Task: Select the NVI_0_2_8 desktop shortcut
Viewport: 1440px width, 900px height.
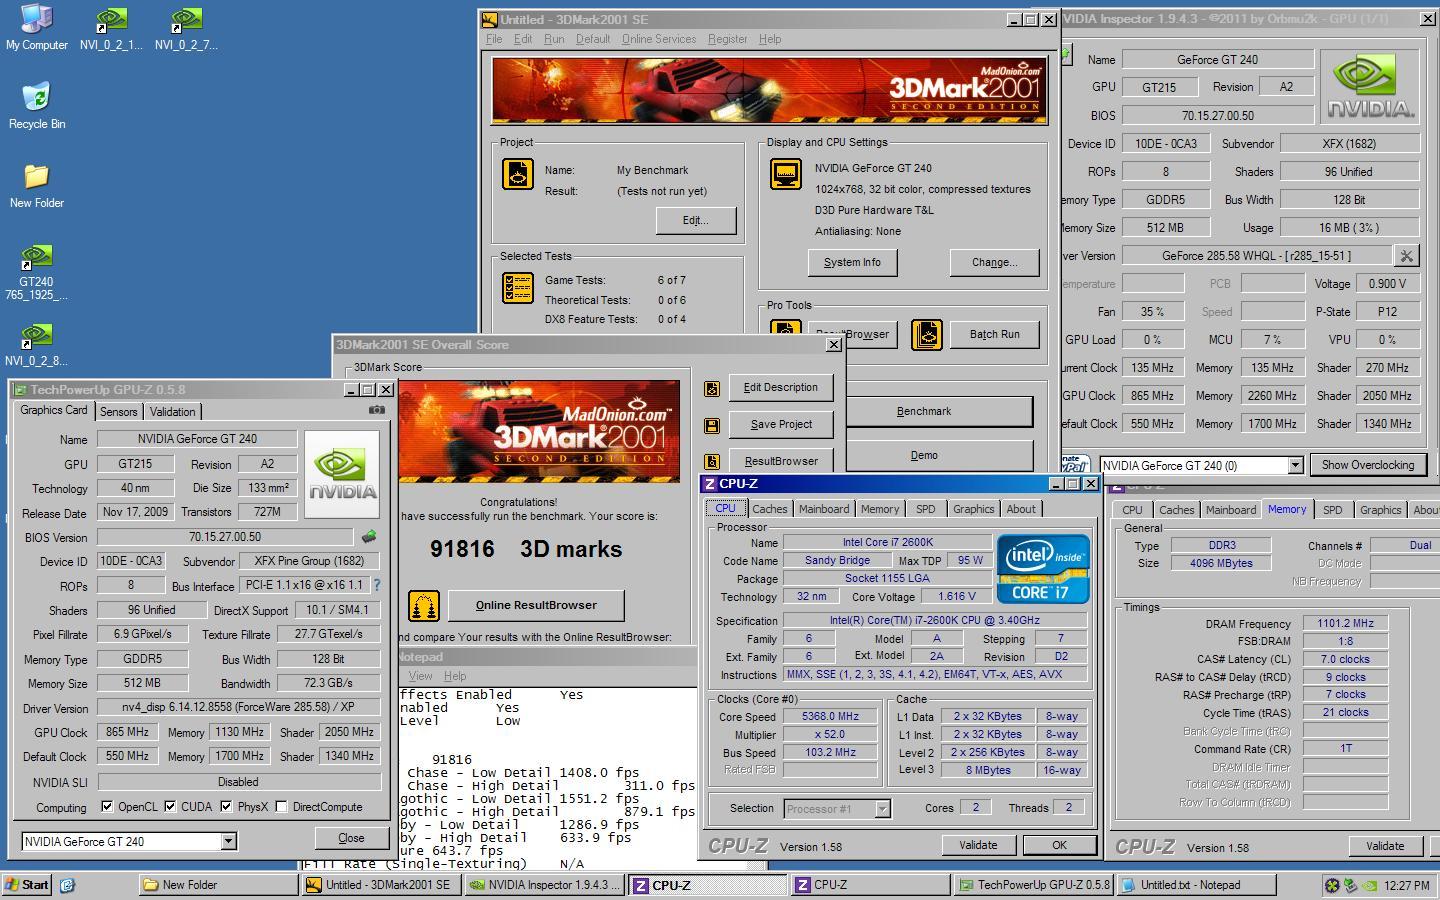Action: tap(36, 344)
